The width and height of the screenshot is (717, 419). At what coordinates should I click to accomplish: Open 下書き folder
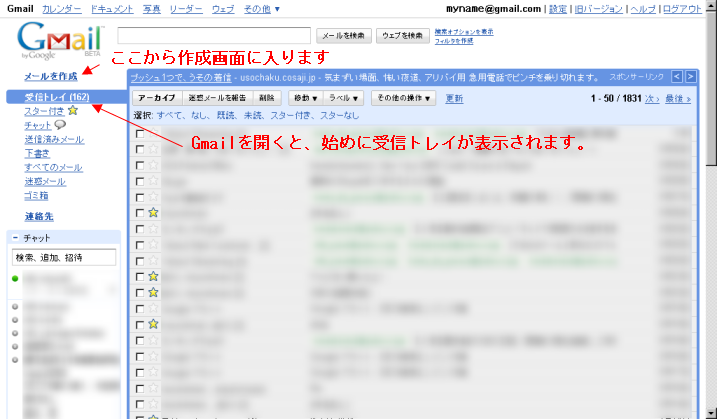coord(37,153)
